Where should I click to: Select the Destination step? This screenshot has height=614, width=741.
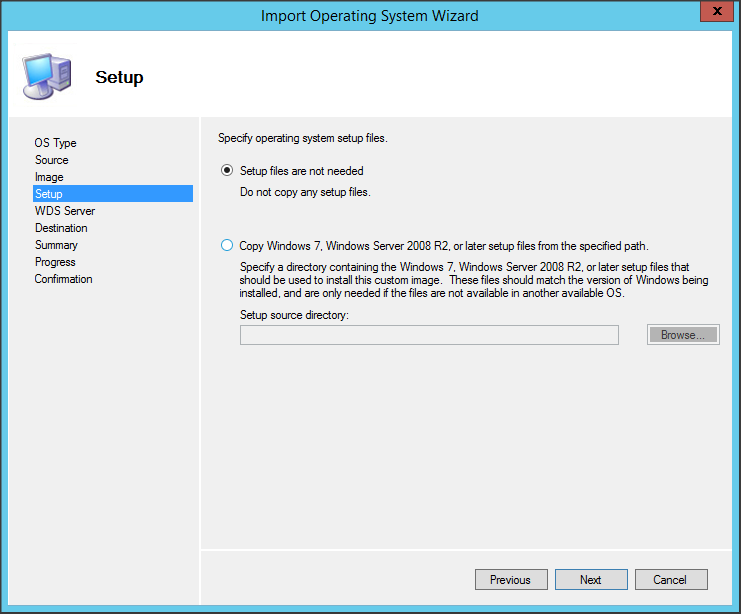pyautogui.click(x=61, y=228)
